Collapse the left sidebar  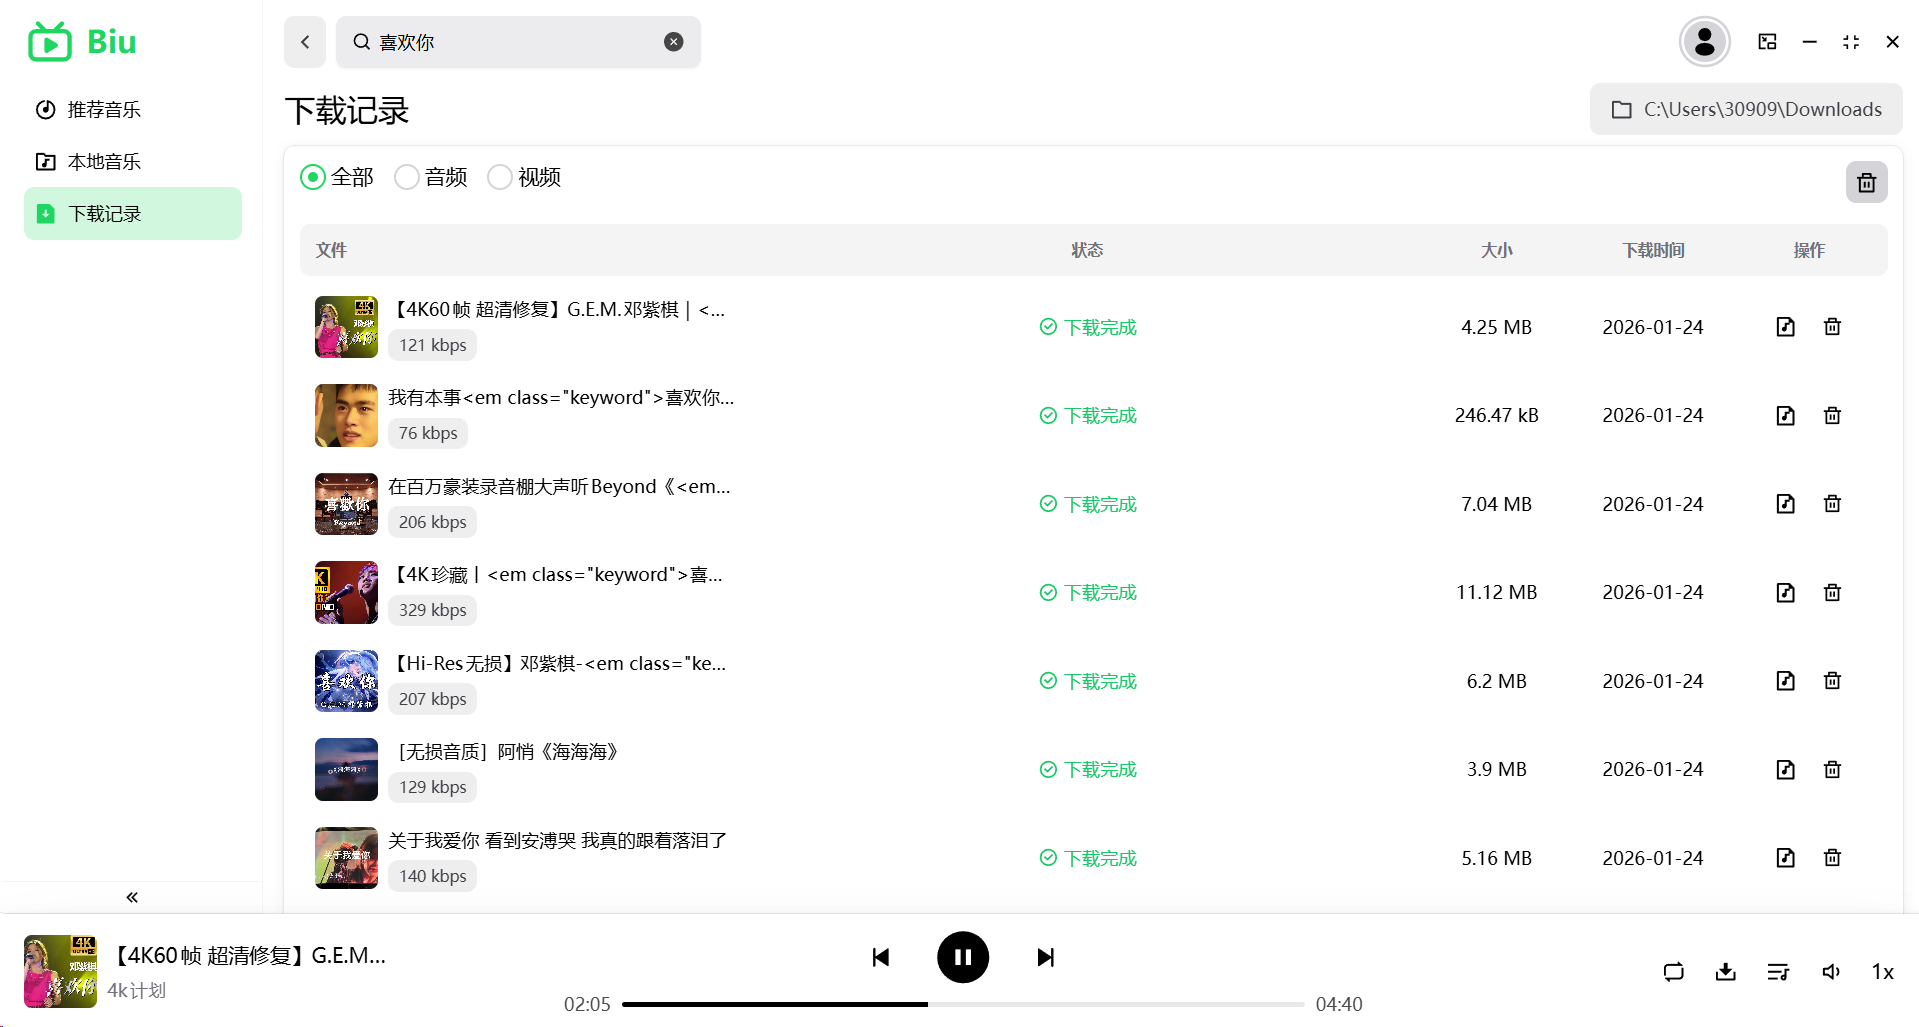[x=131, y=897]
